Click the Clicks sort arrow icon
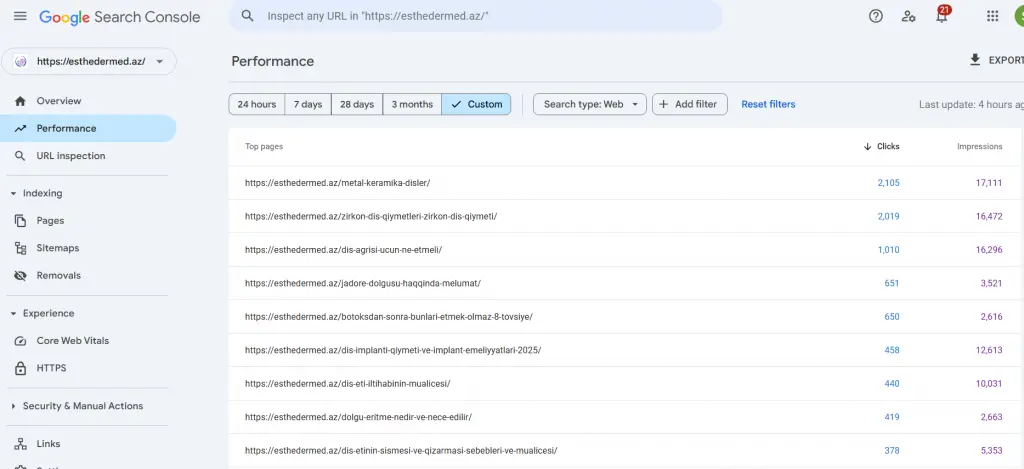Screen dimensions: 1024x469 point(867,146)
